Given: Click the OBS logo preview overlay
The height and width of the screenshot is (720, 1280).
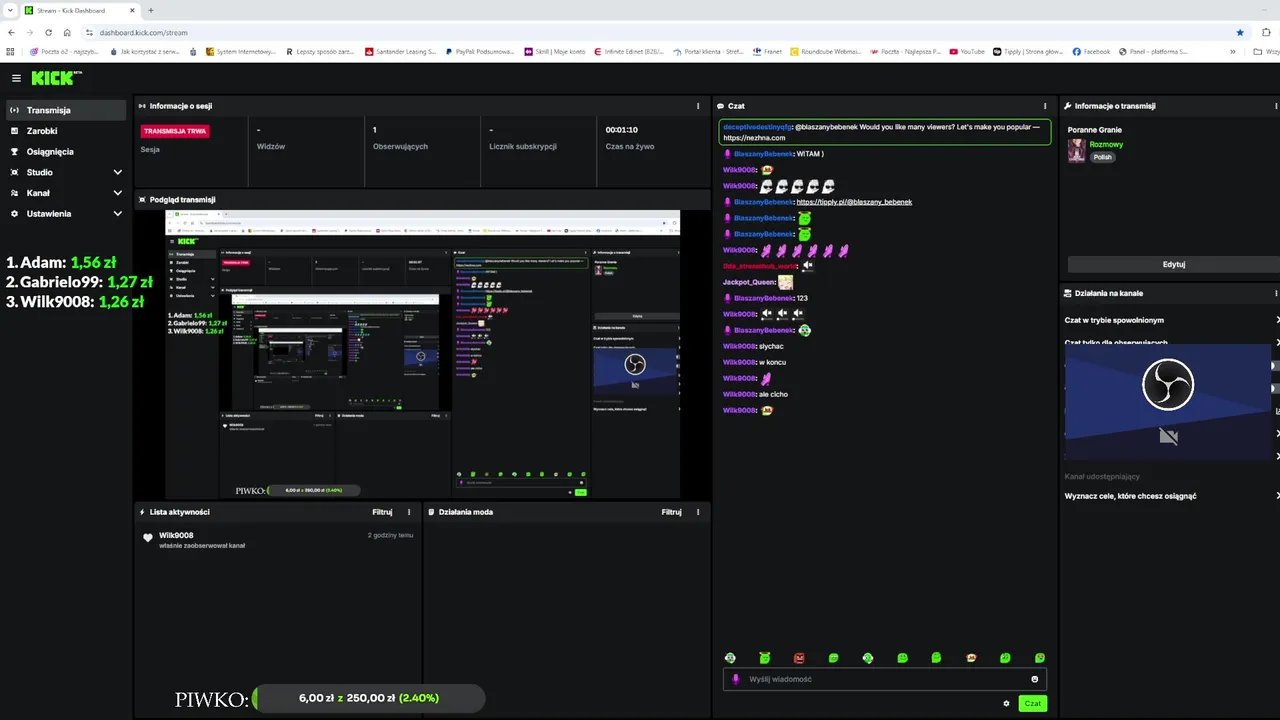Looking at the screenshot, I should click(x=1168, y=385).
